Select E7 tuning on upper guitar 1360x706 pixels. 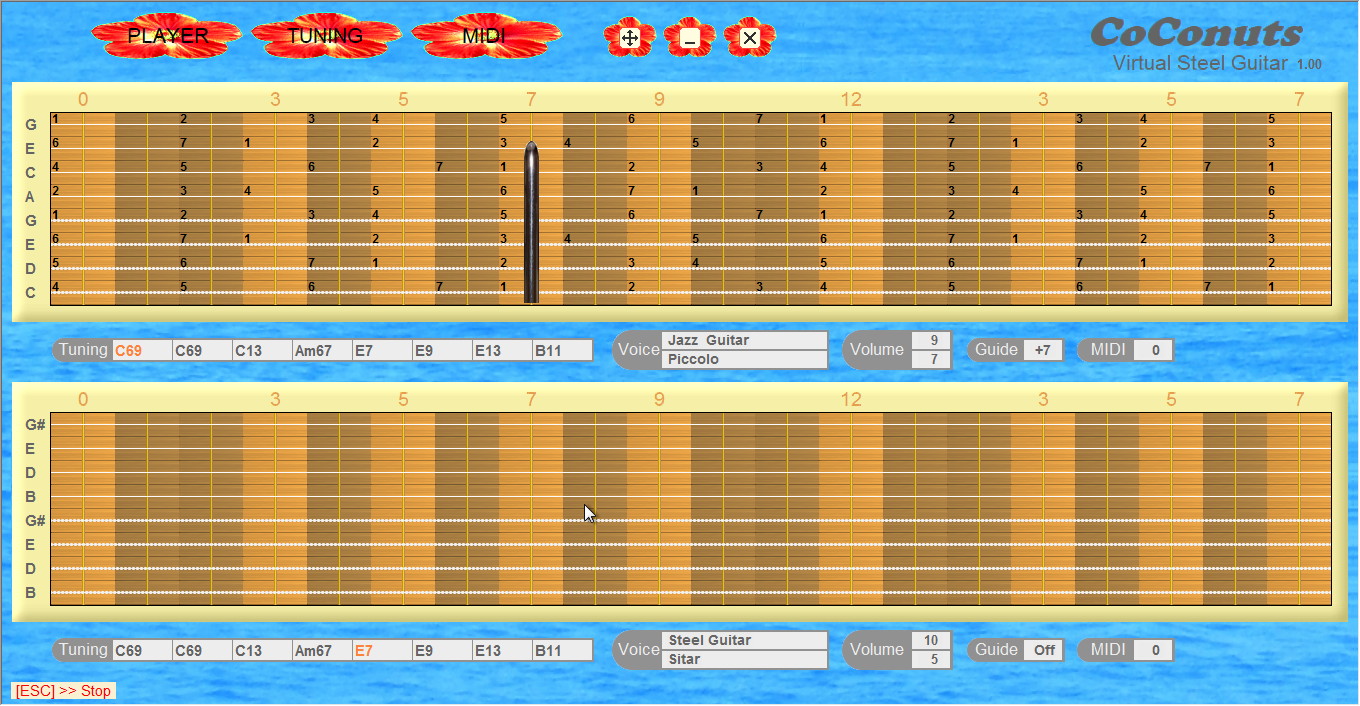[382, 350]
